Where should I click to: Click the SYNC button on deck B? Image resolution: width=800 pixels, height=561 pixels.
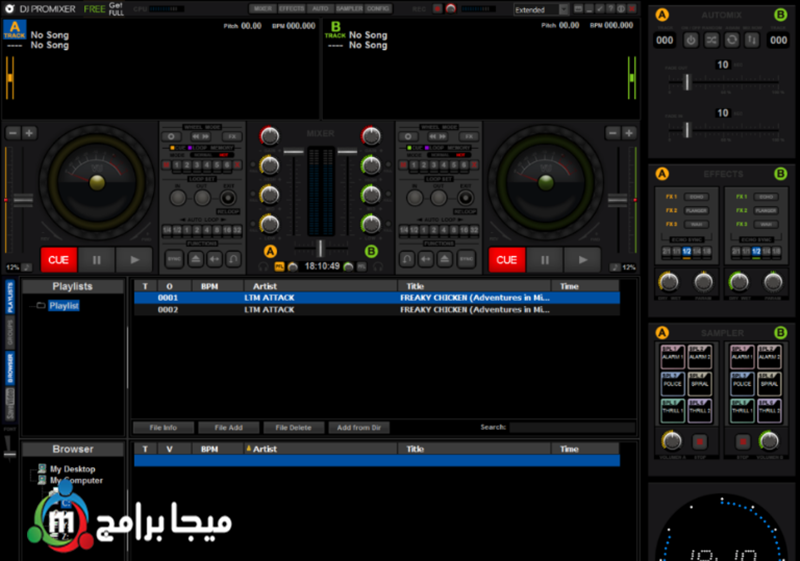click(466, 259)
